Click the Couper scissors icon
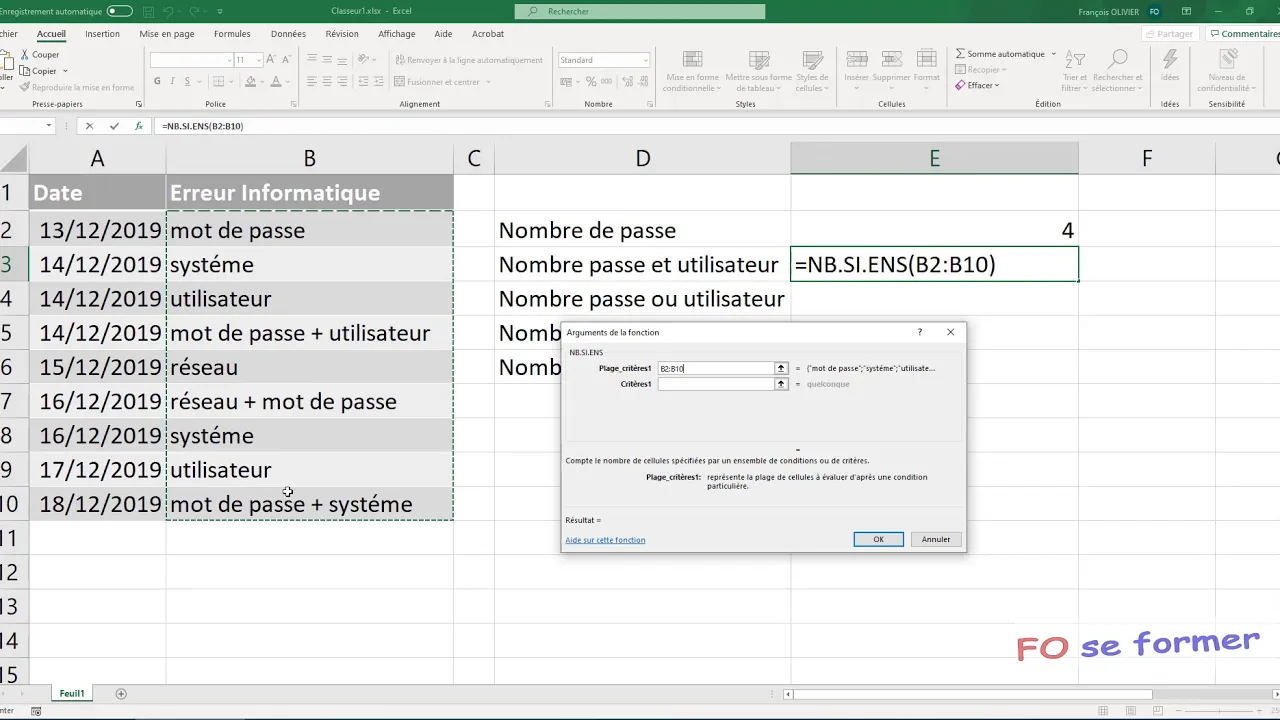The height and width of the screenshot is (720, 1280). [24, 55]
